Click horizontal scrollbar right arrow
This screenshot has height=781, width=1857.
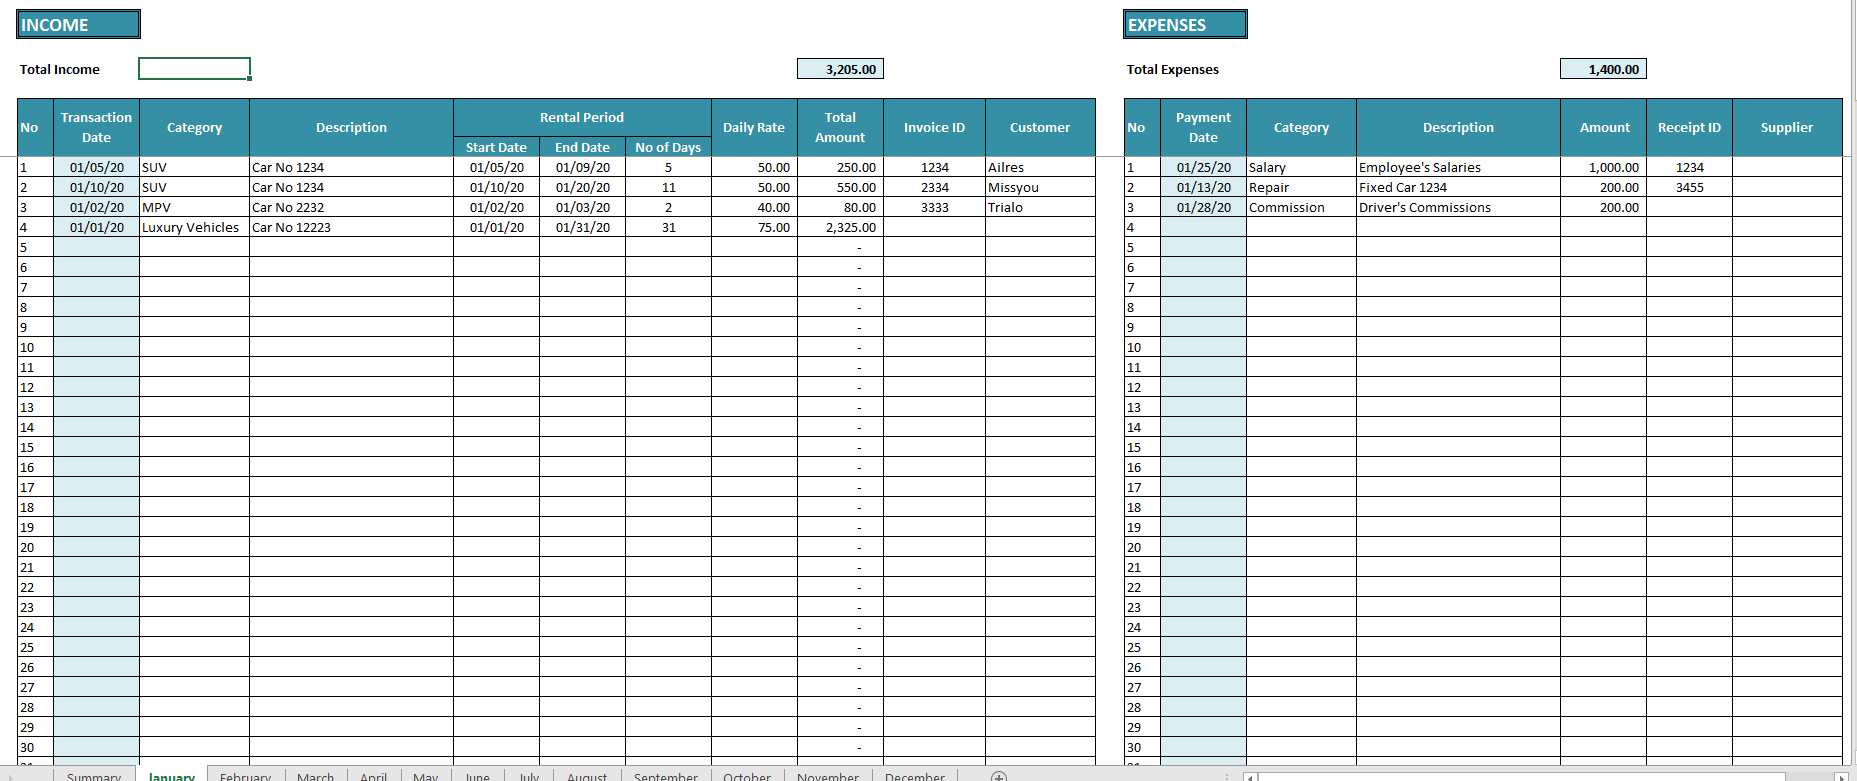pyautogui.click(x=1841, y=776)
